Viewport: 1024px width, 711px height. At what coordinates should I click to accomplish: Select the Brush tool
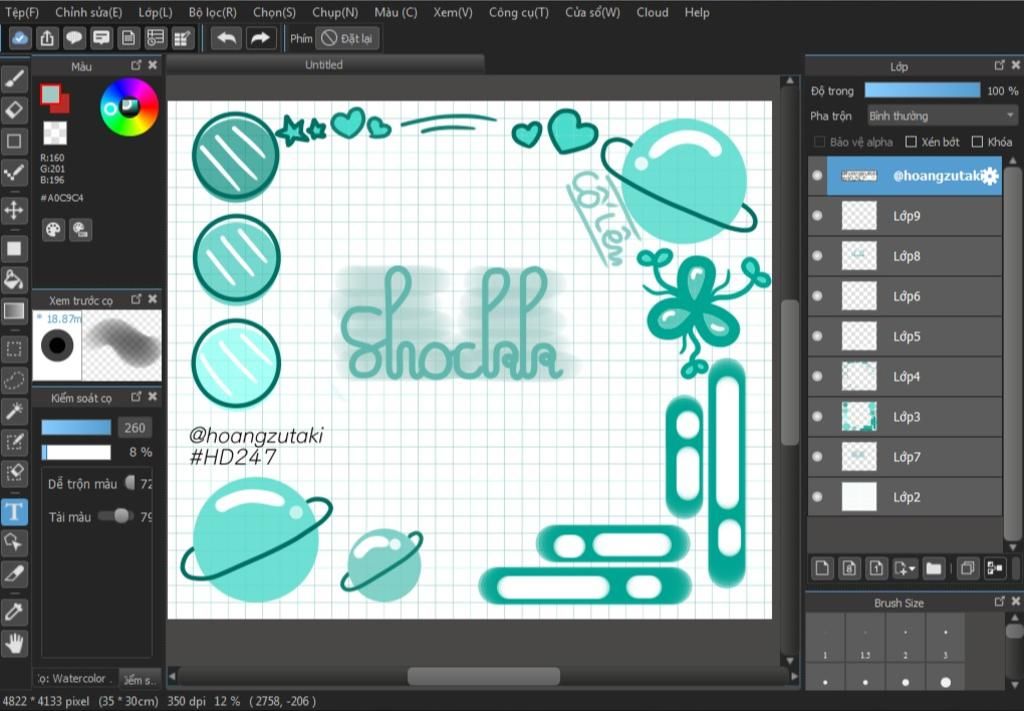[14, 78]
